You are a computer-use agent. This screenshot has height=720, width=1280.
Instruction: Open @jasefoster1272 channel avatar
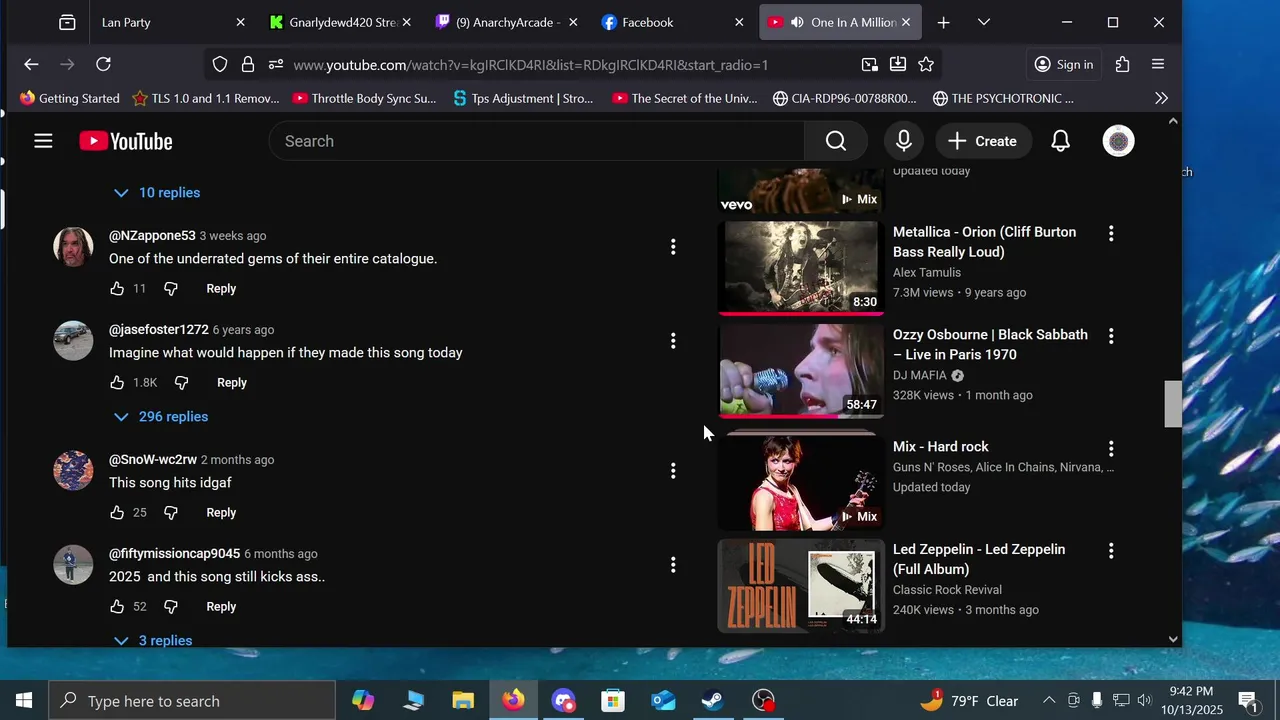pos(73,341)
